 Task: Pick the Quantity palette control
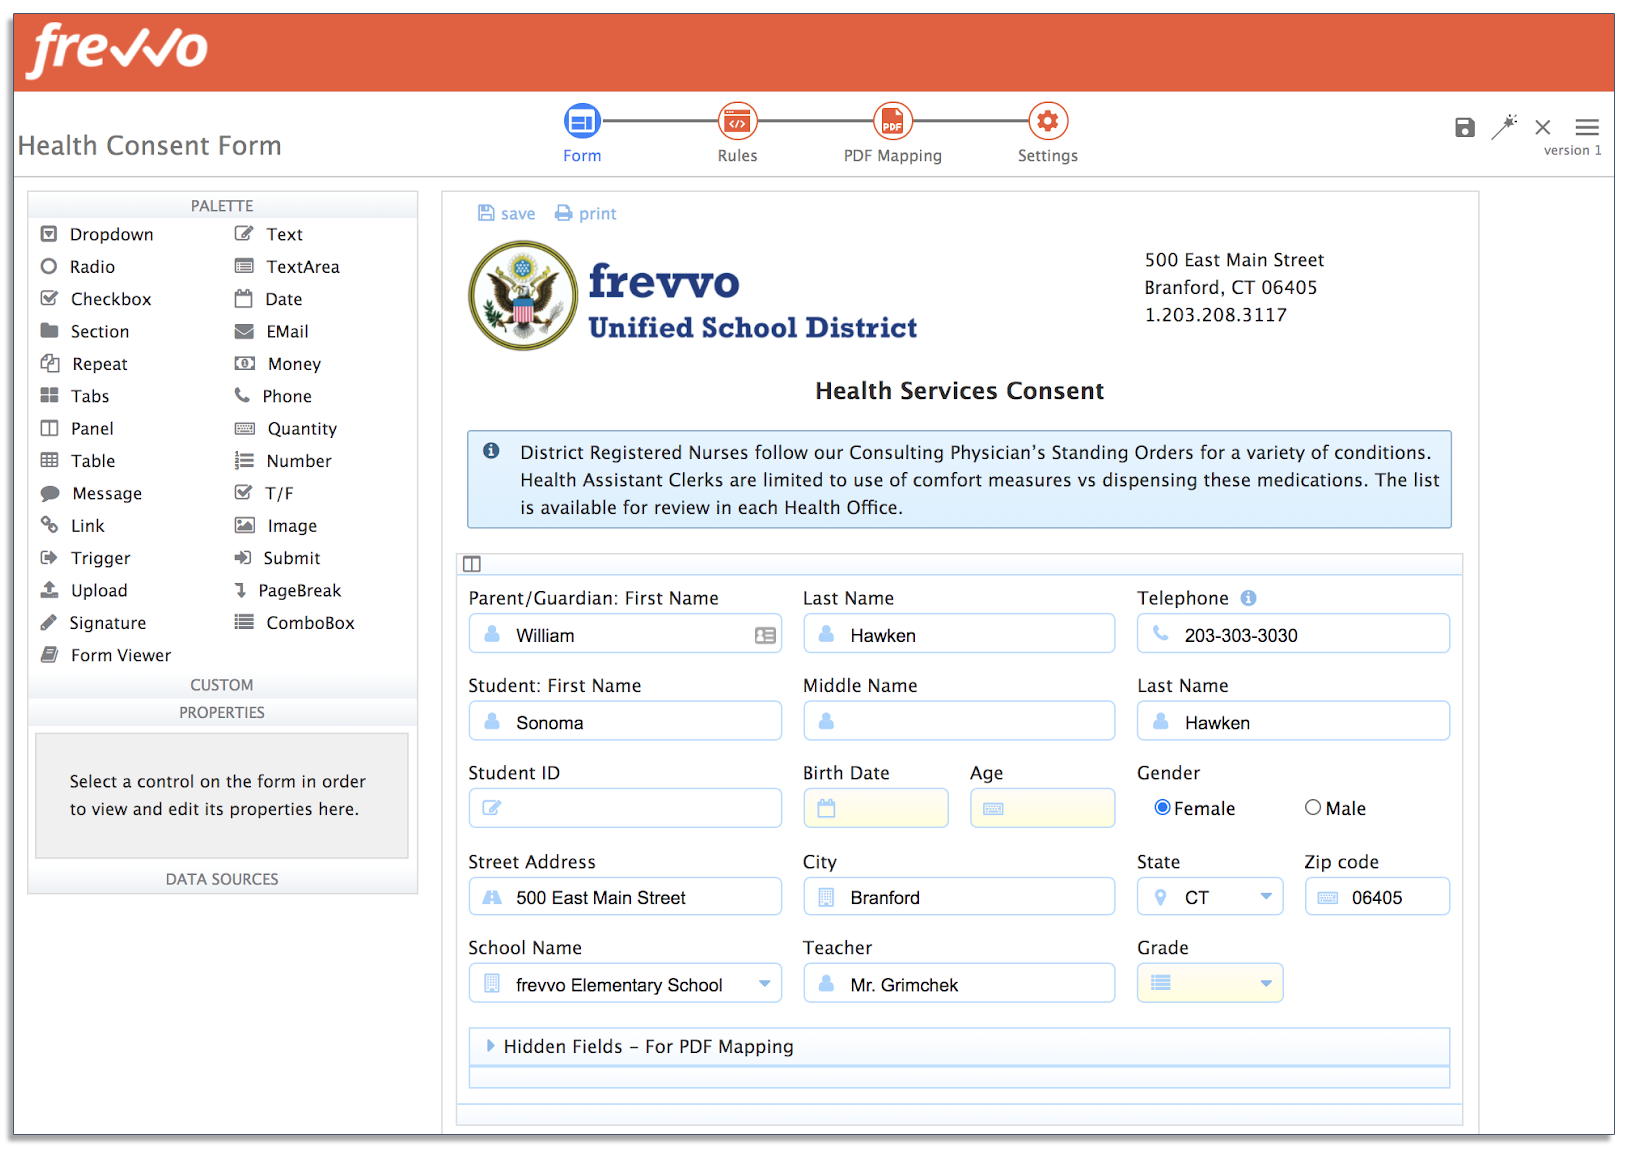point(285,428)
